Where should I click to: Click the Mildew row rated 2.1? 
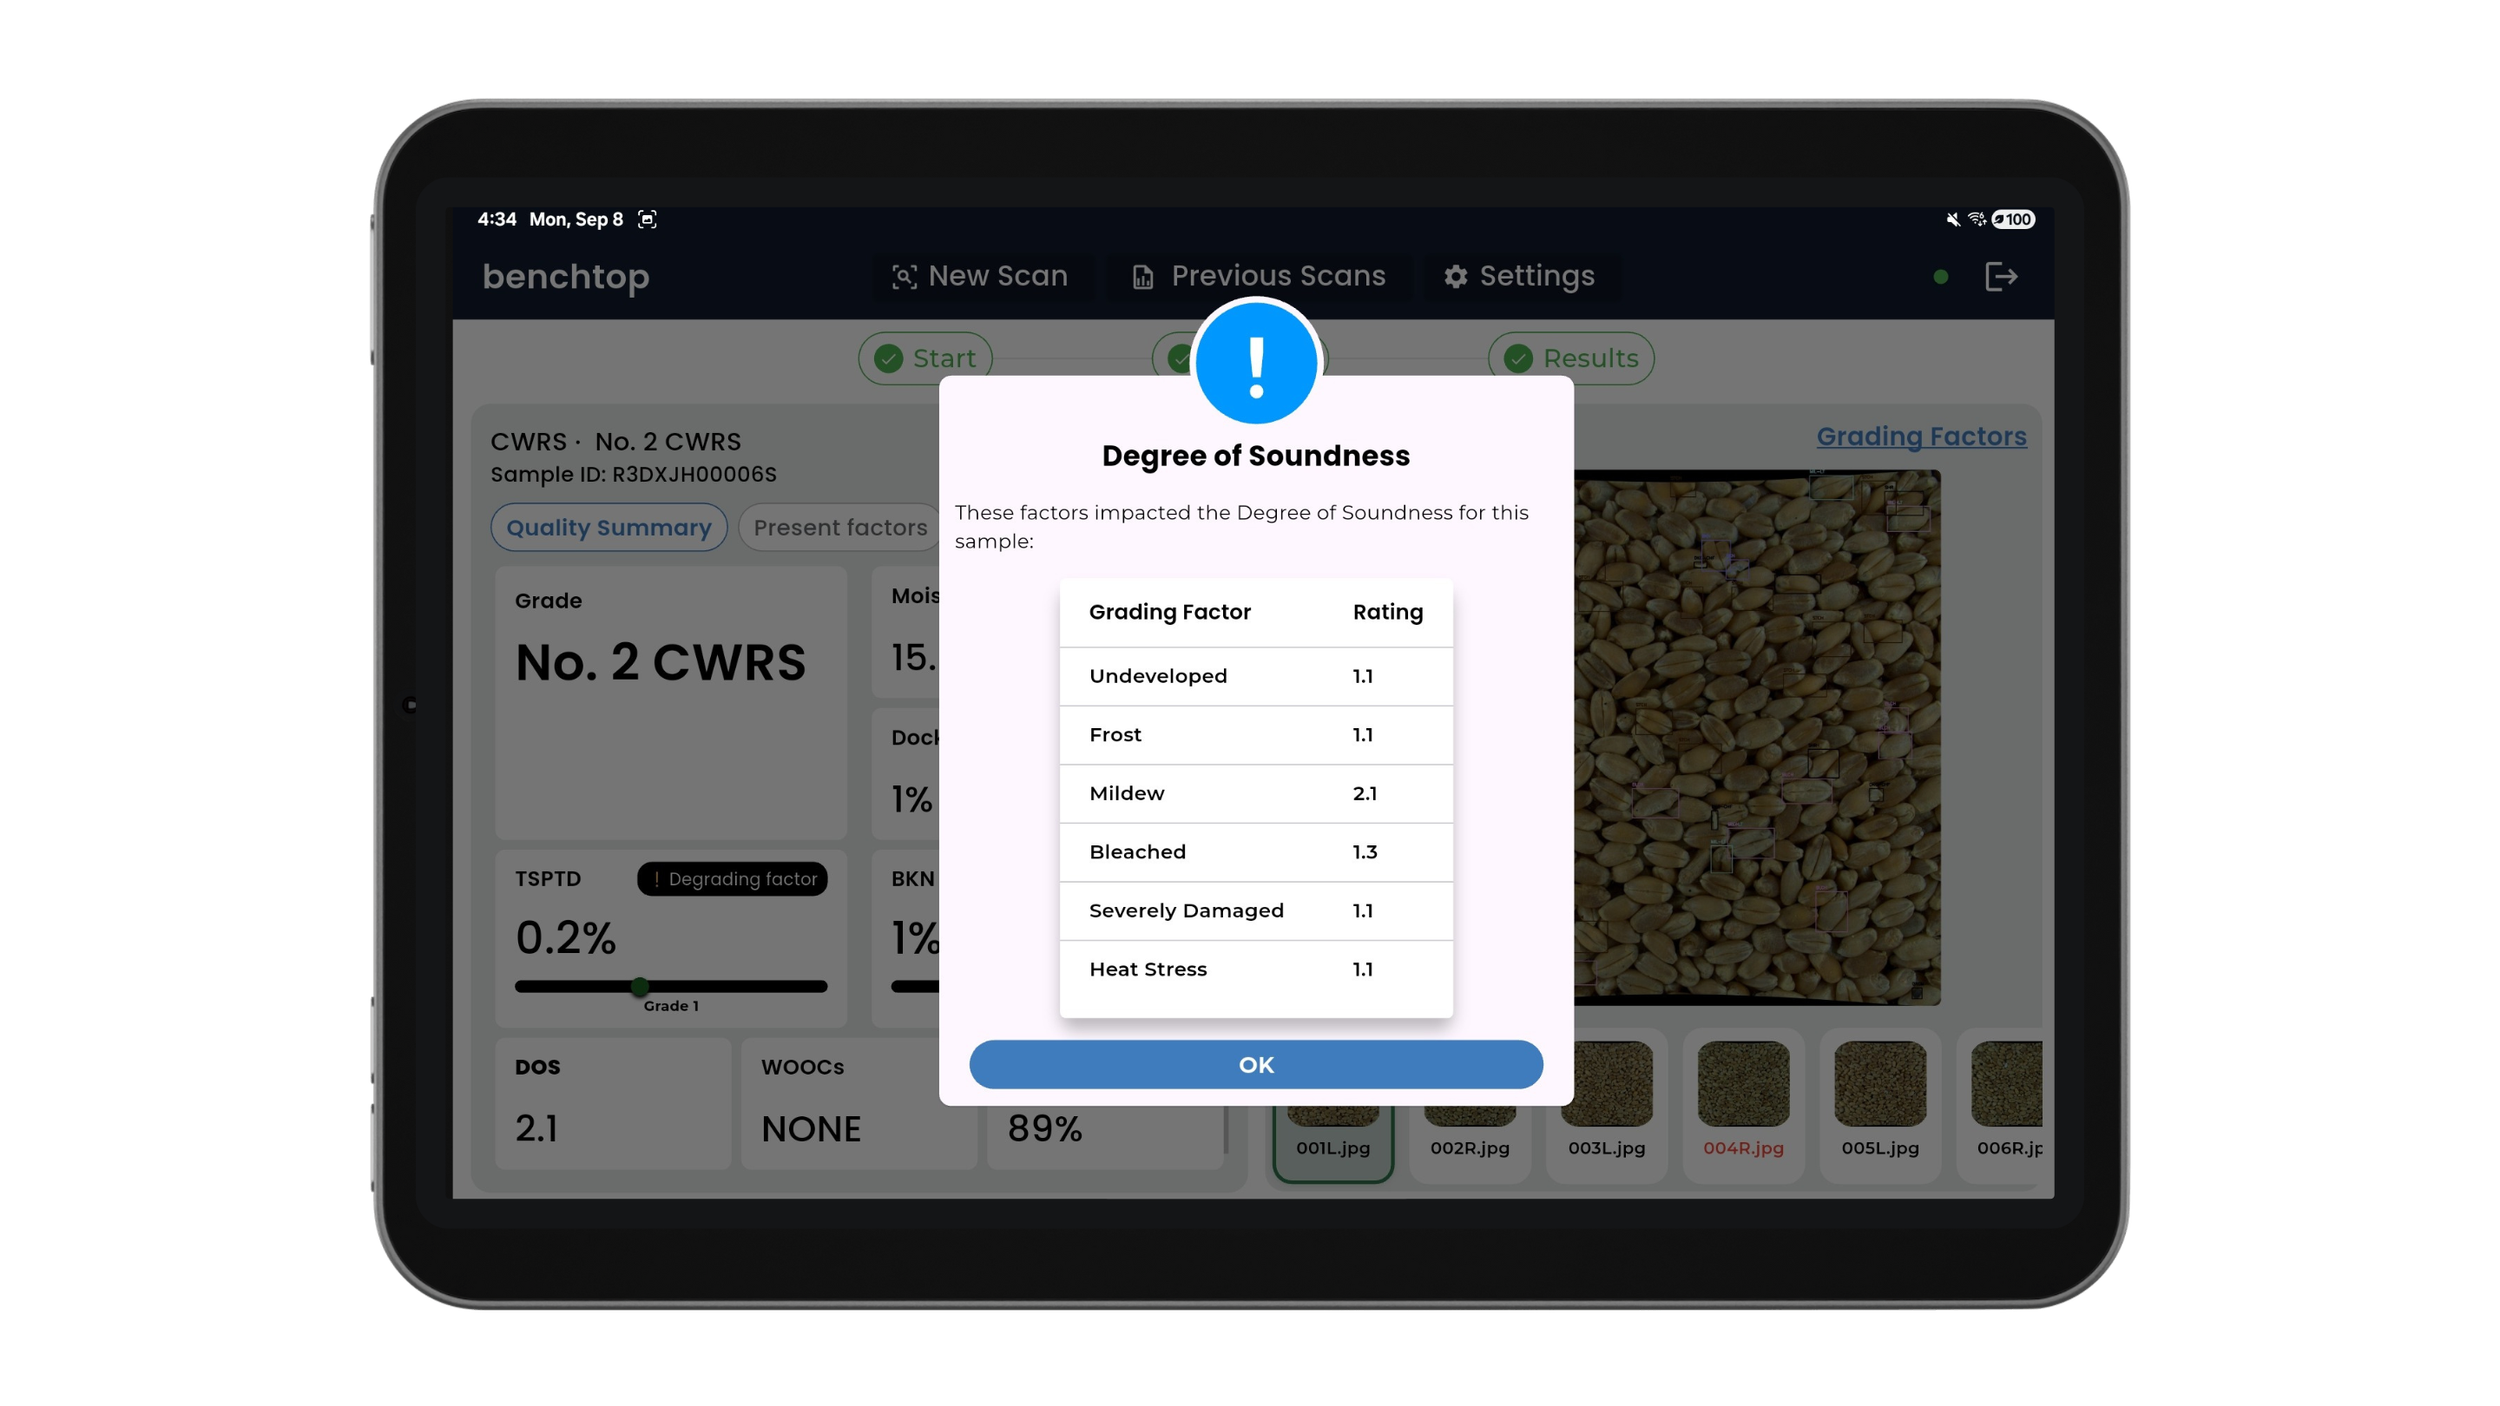(1256, 794)
